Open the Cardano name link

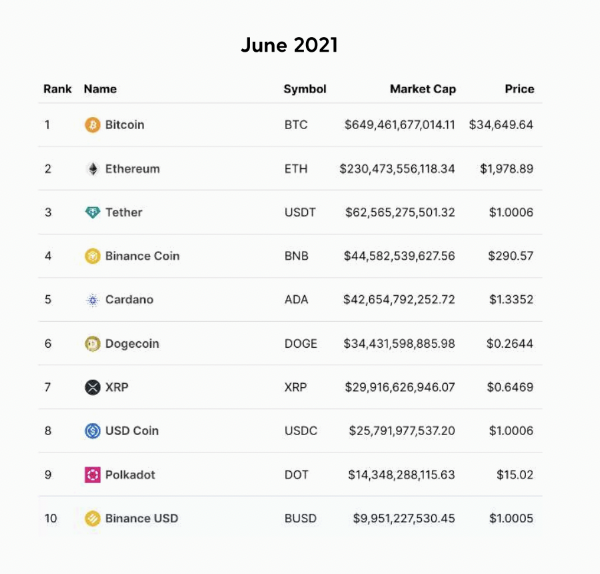click(x=129, y=300)
